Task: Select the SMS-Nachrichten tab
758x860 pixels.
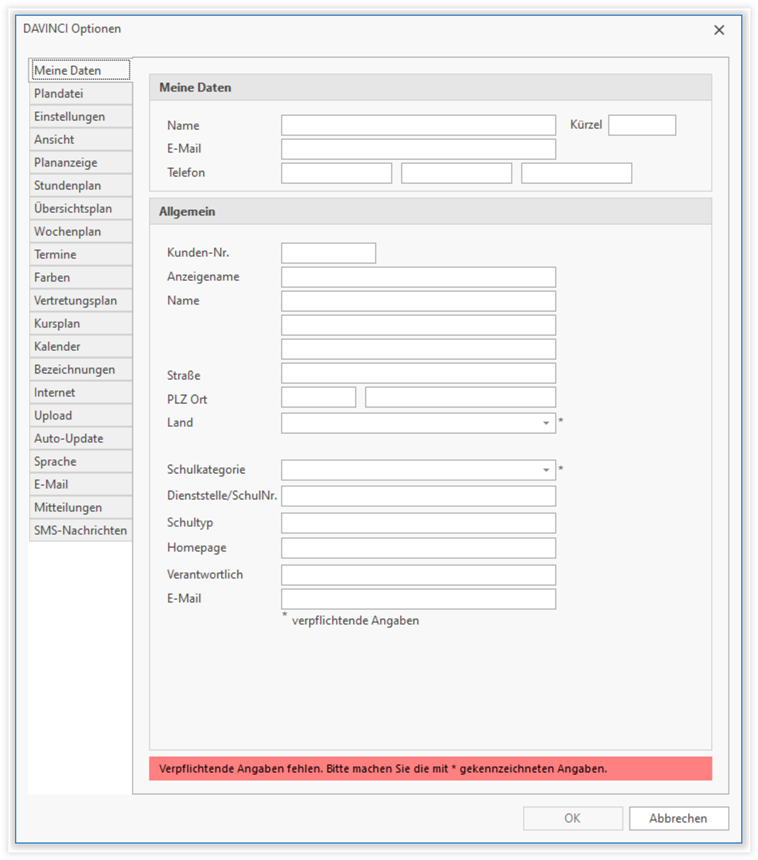Action: (80, 531)
